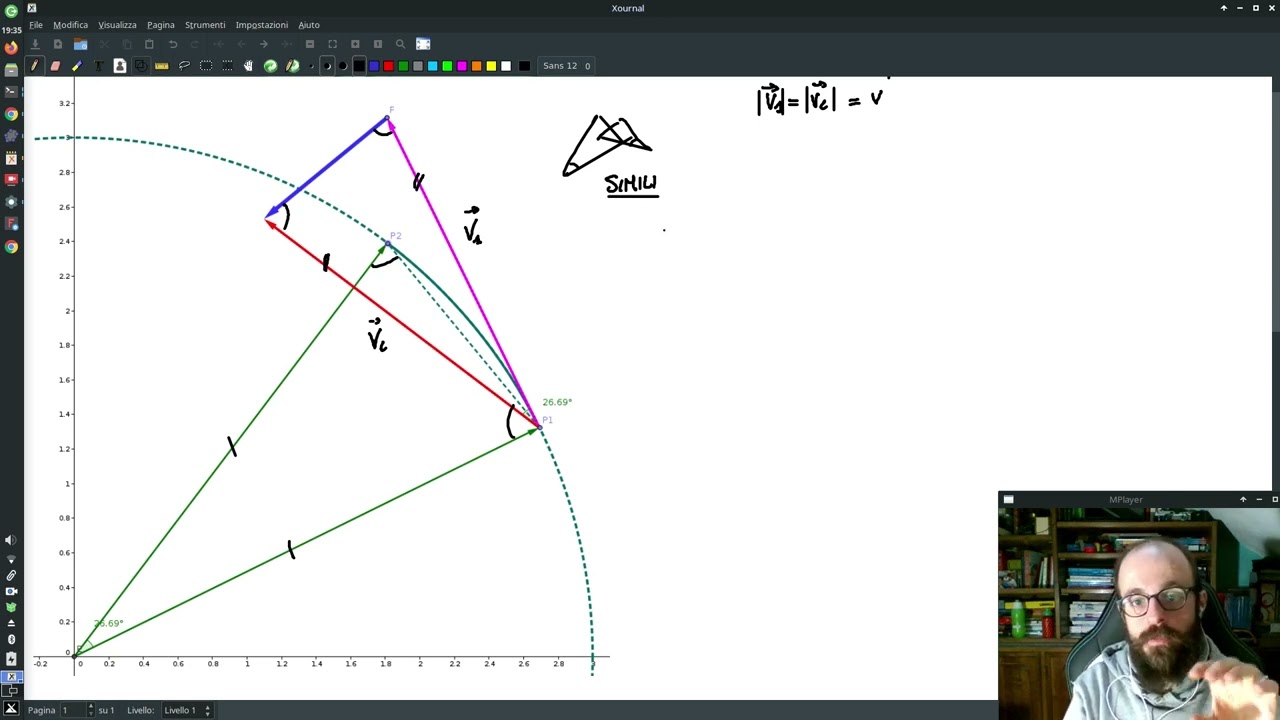Click the Zoom Out icon
Image resolution: width=1280 pixels, height=720 pixels.
(x=310, y=44)
